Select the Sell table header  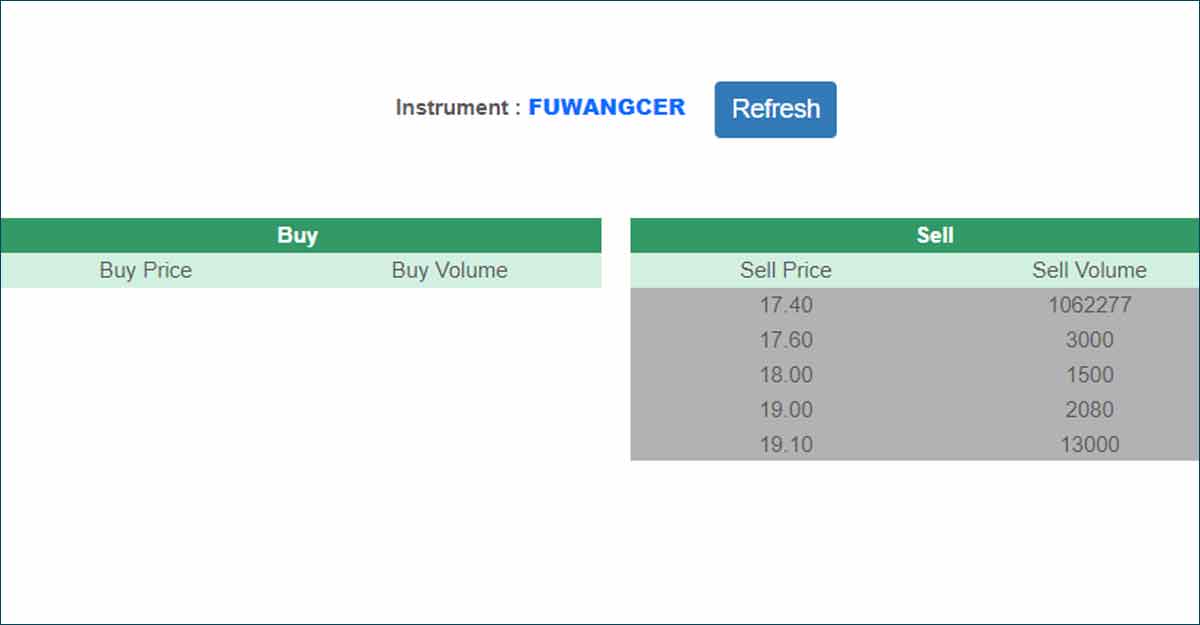coord(934,236)
